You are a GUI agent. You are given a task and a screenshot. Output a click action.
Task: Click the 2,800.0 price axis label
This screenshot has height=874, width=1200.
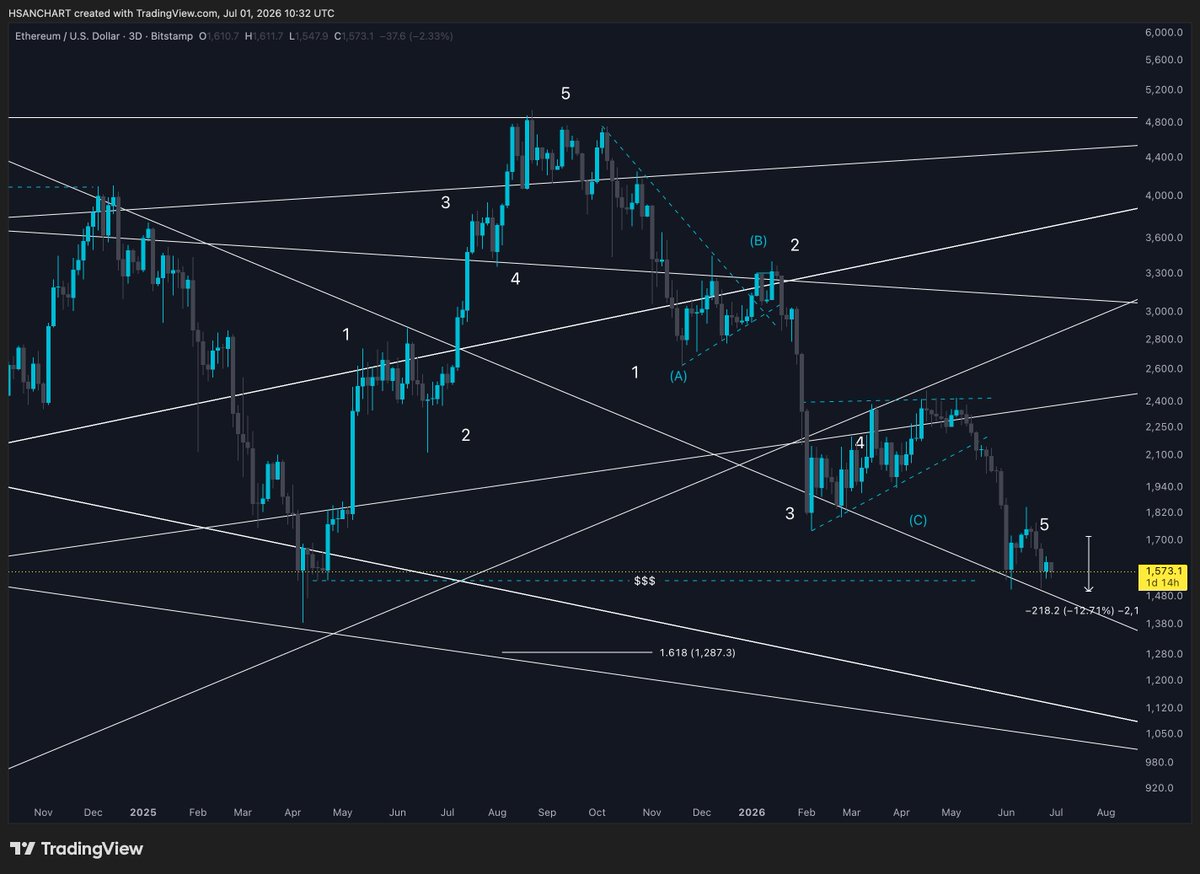1166,340
